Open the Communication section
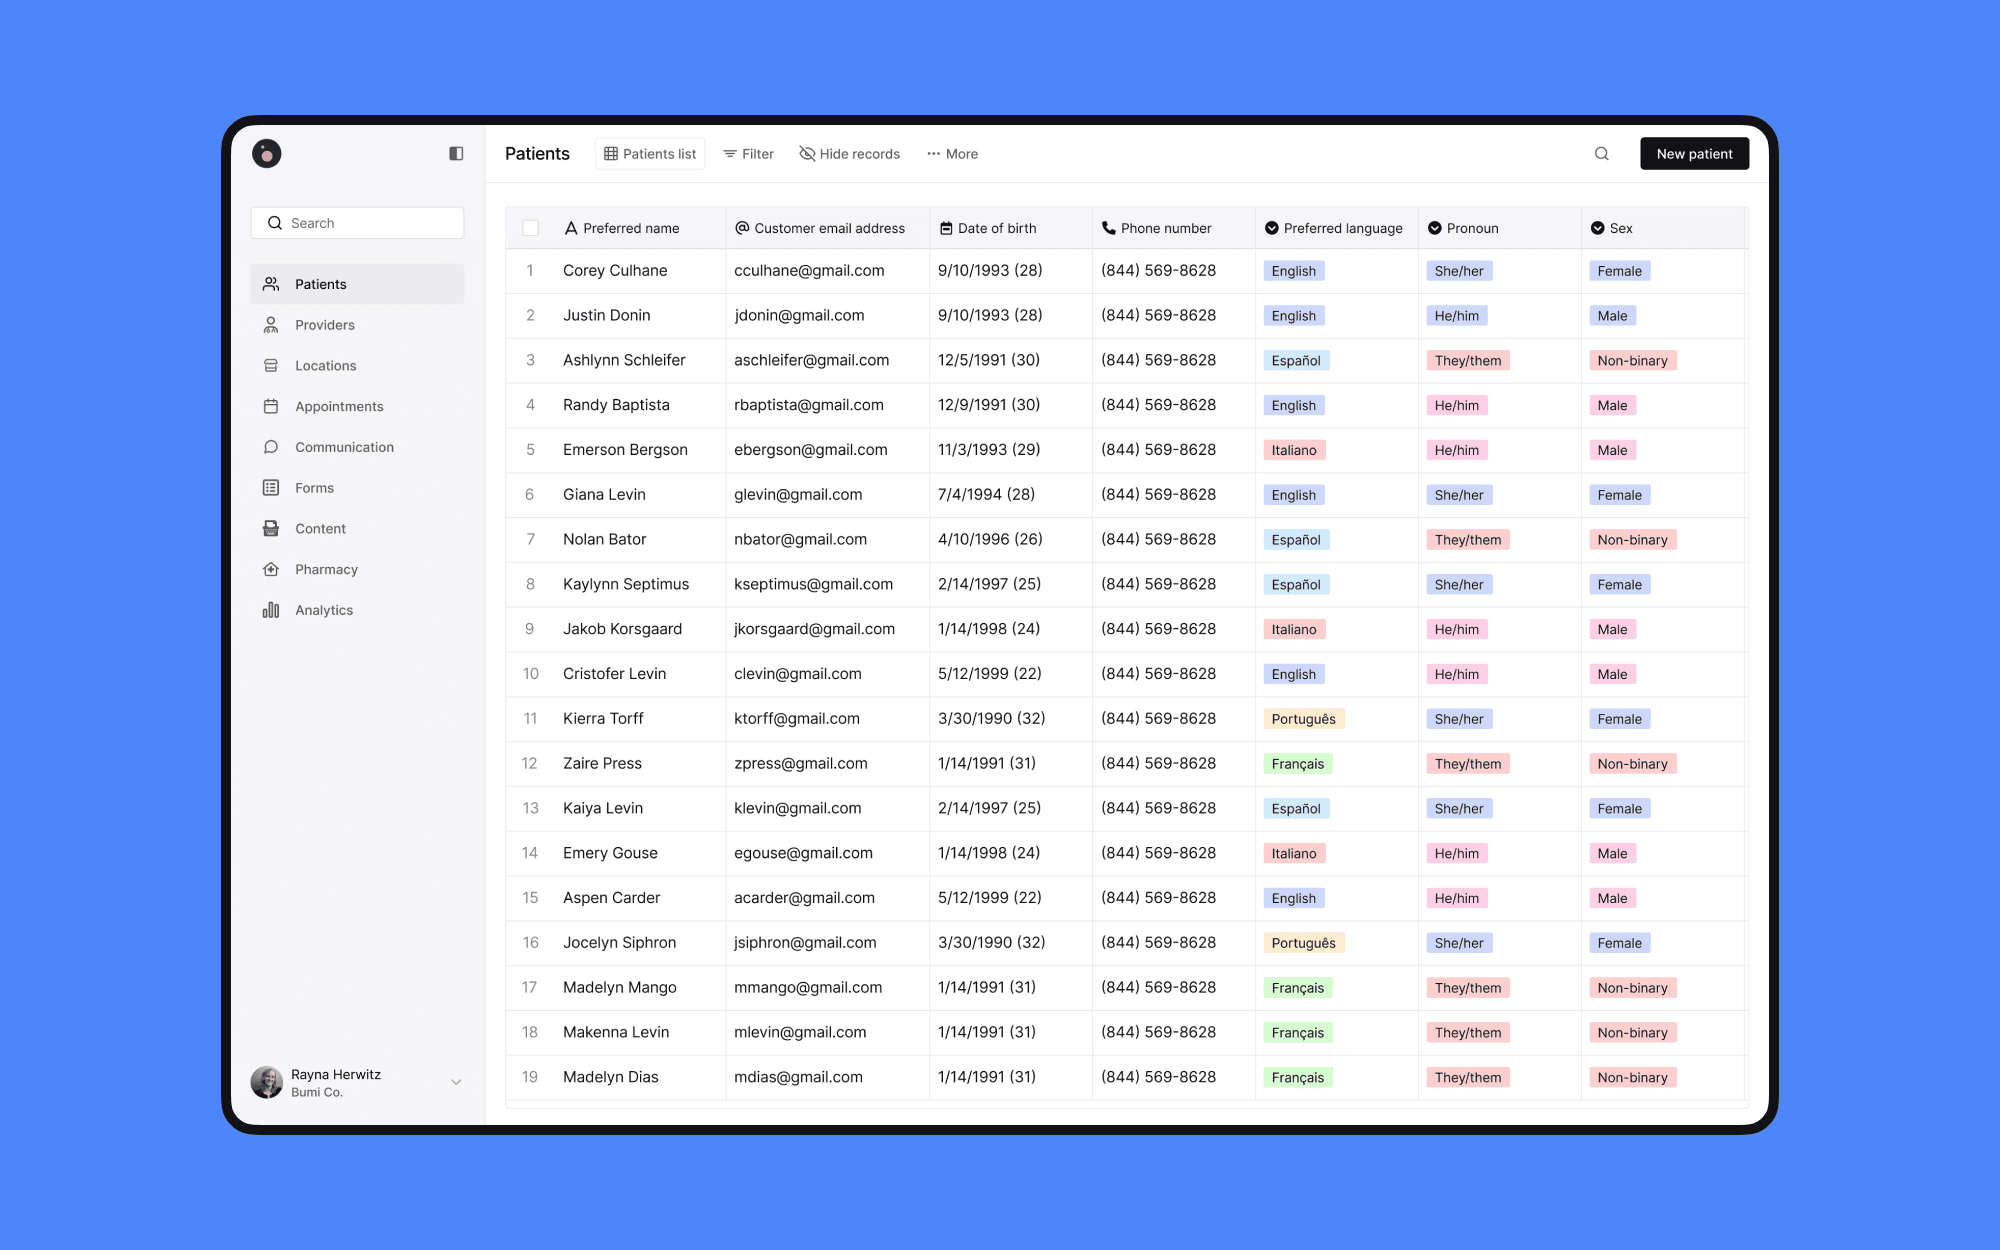 pos(344,447)
